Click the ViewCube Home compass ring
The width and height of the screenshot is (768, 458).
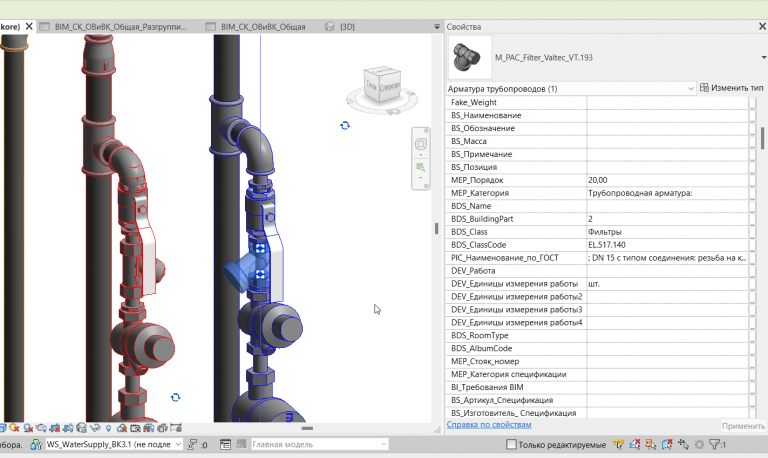click(382, 102)
